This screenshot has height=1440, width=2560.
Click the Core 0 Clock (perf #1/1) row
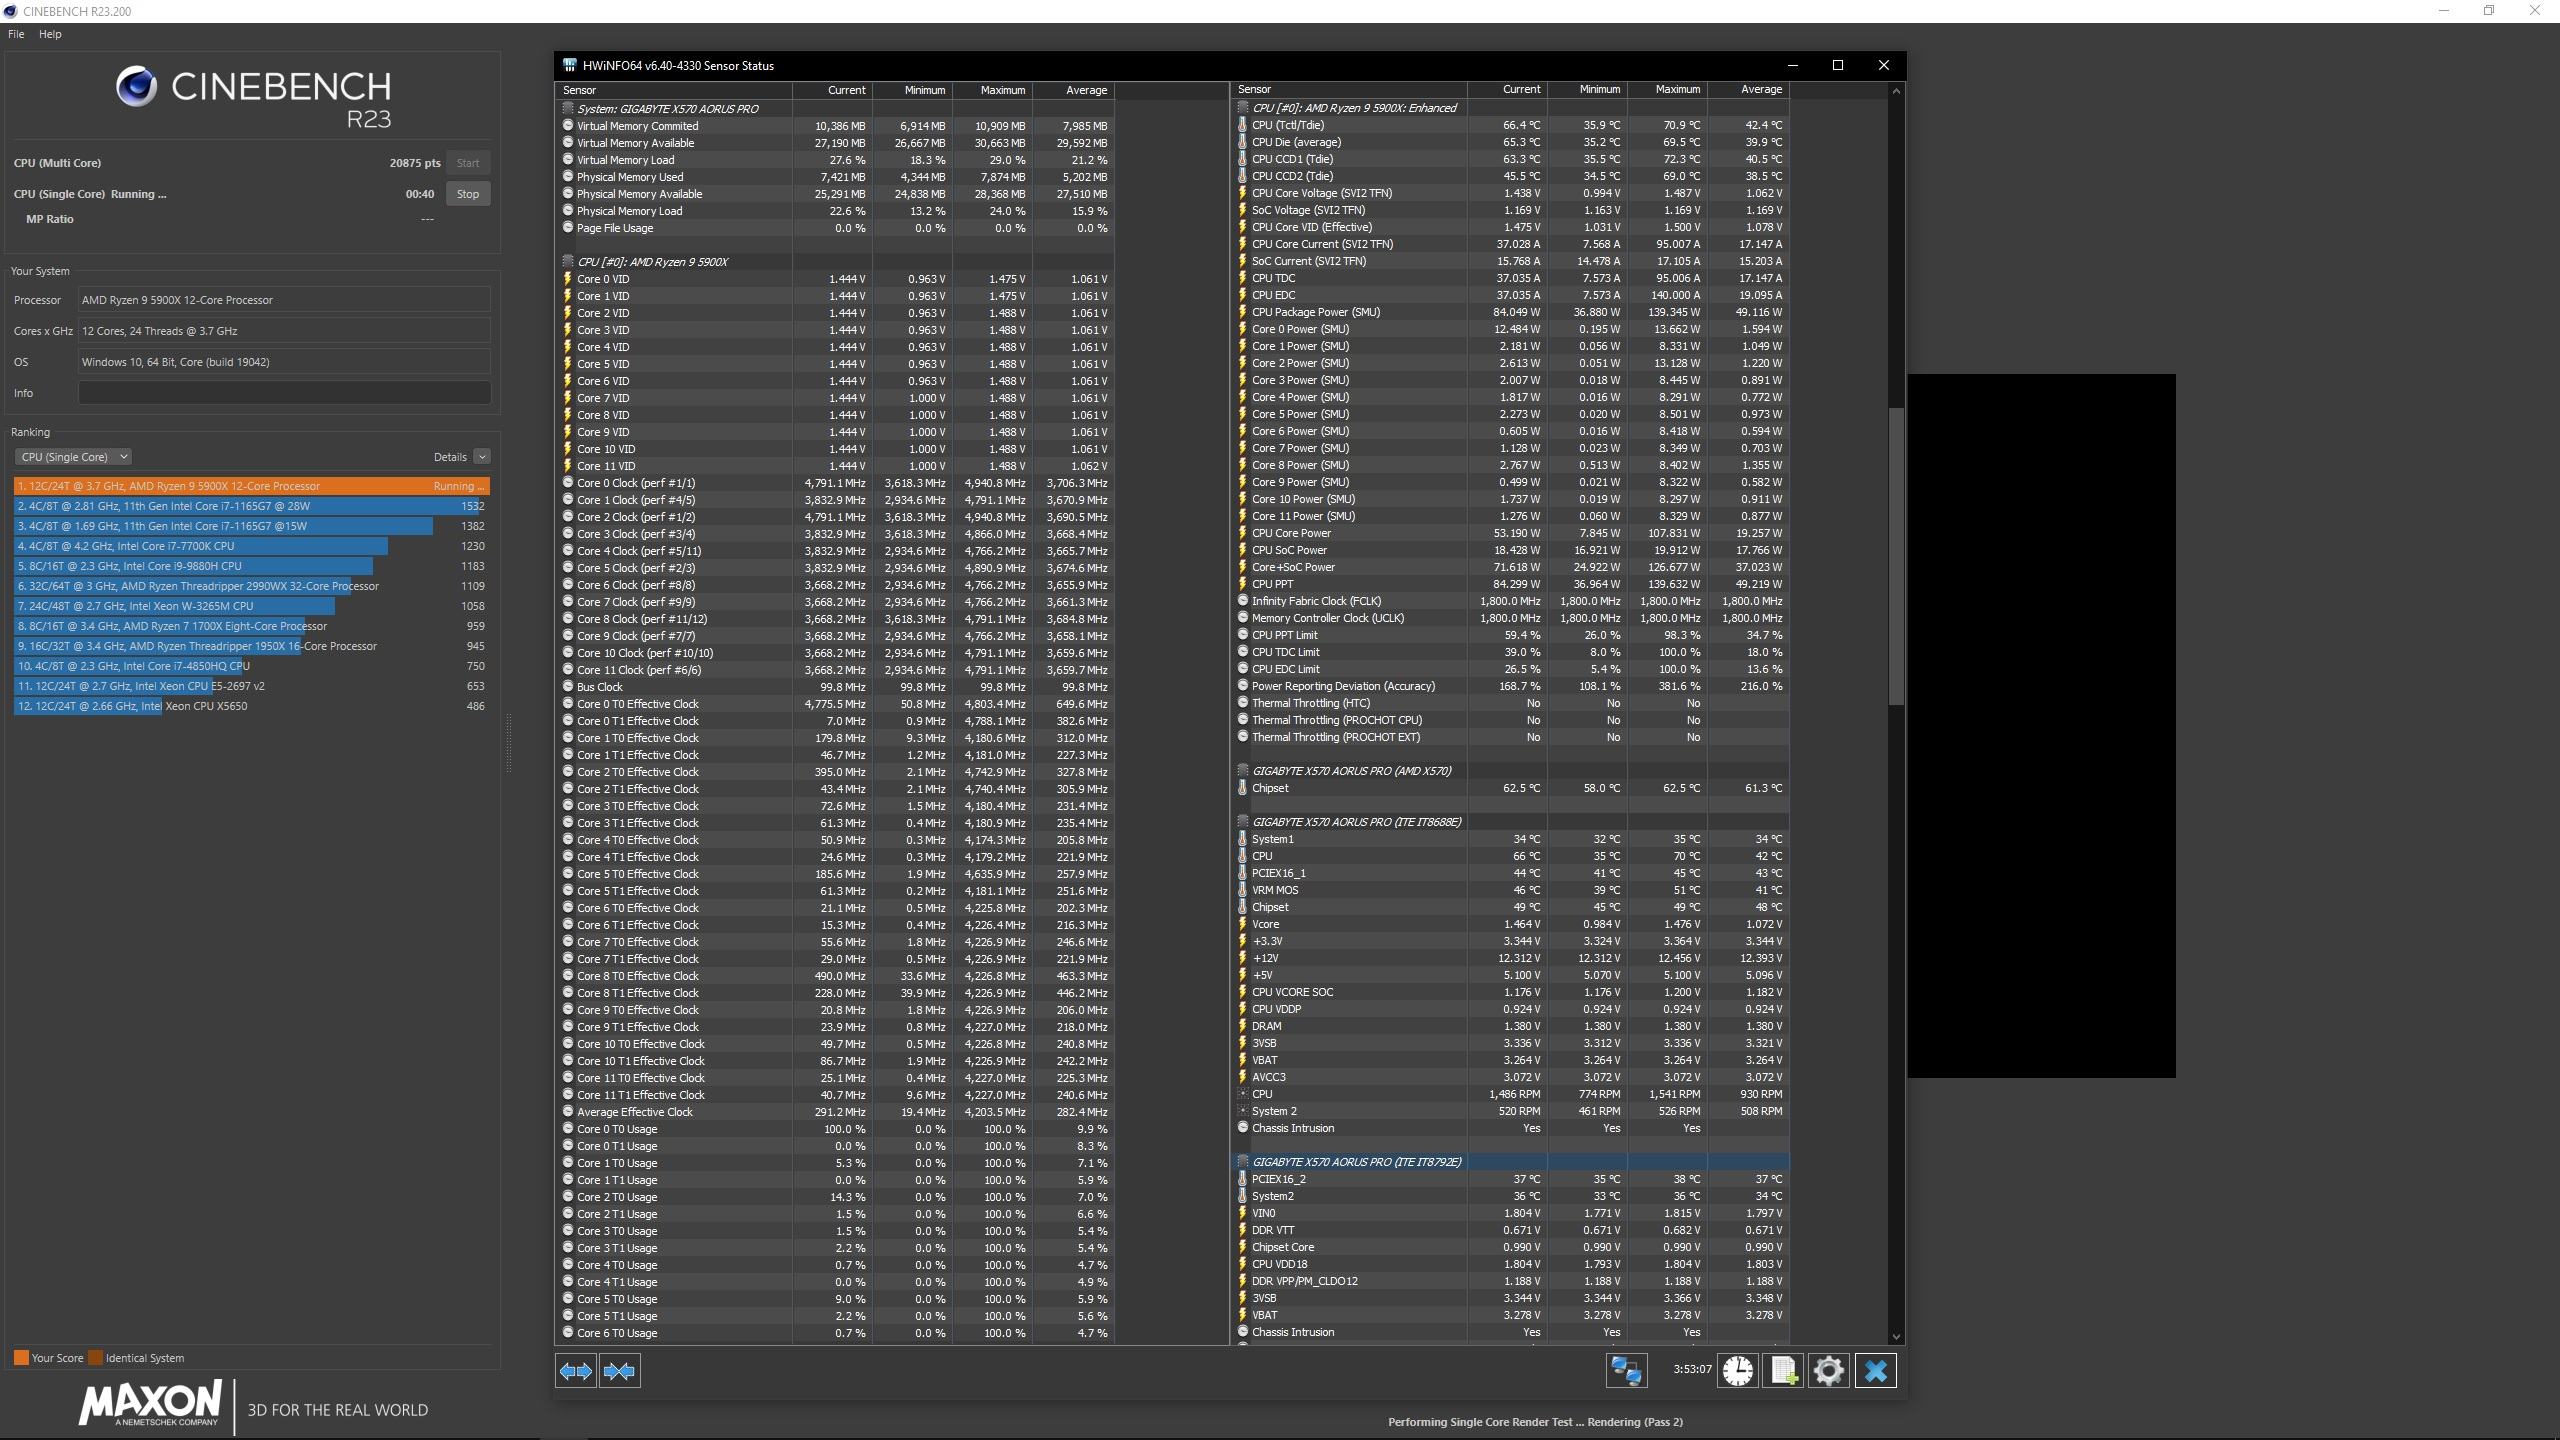click(x=835, y=483)
